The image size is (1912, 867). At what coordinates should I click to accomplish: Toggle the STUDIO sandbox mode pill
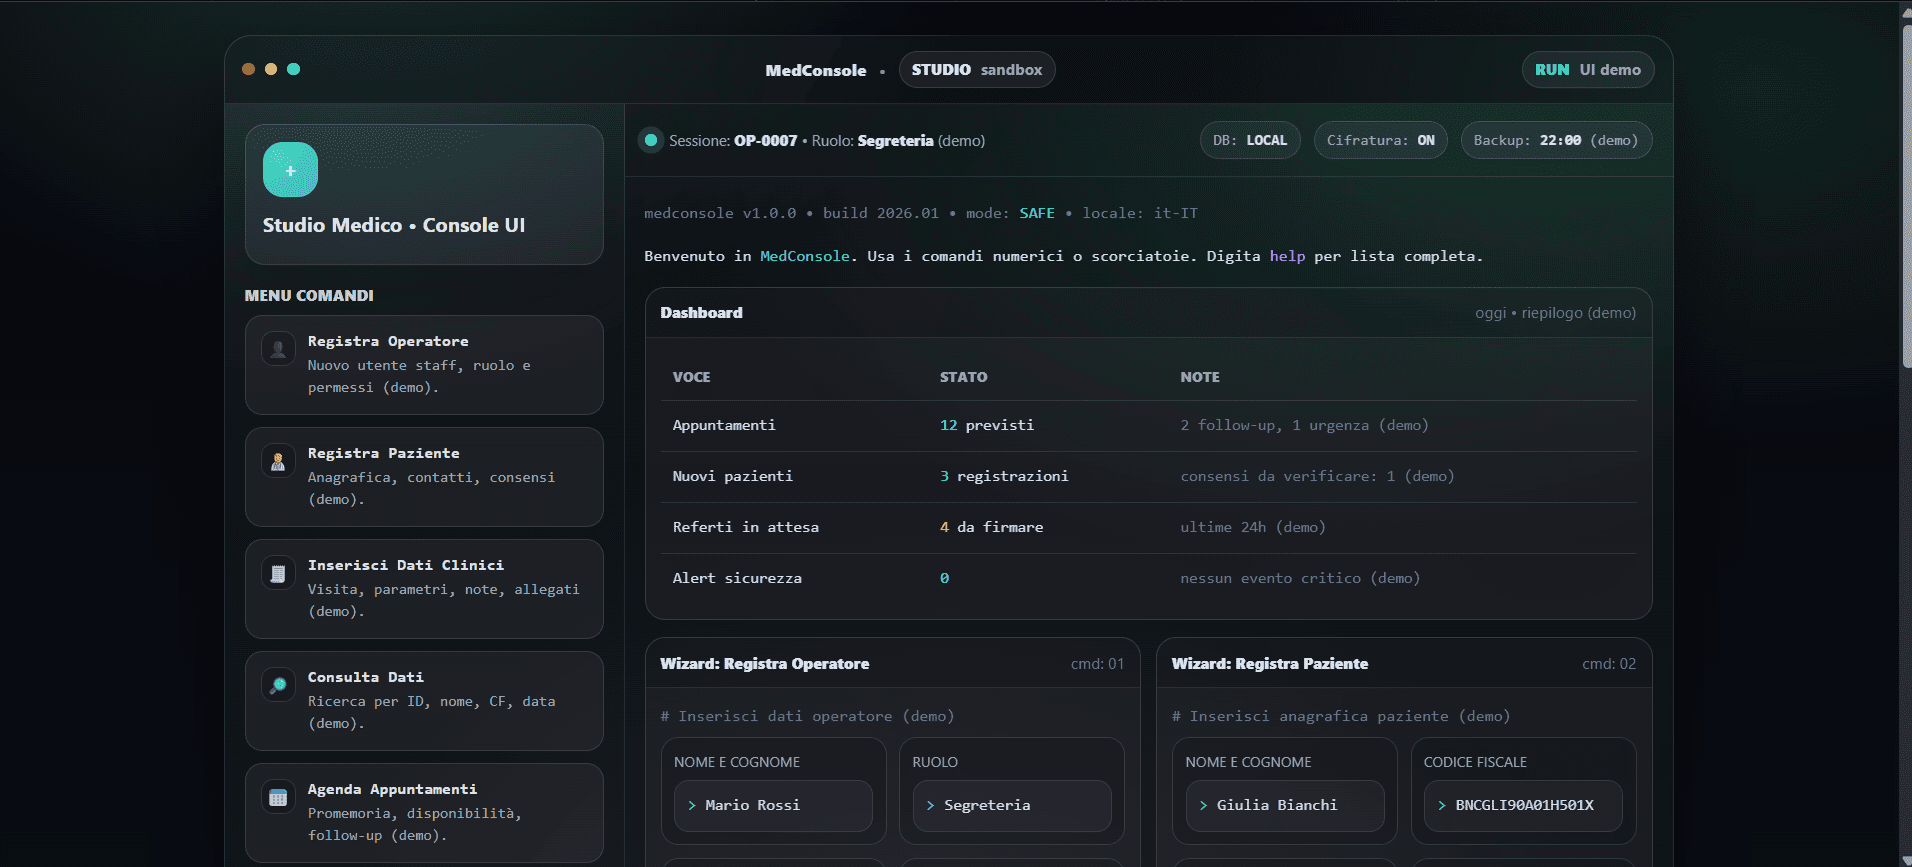(x=976, y=70)
